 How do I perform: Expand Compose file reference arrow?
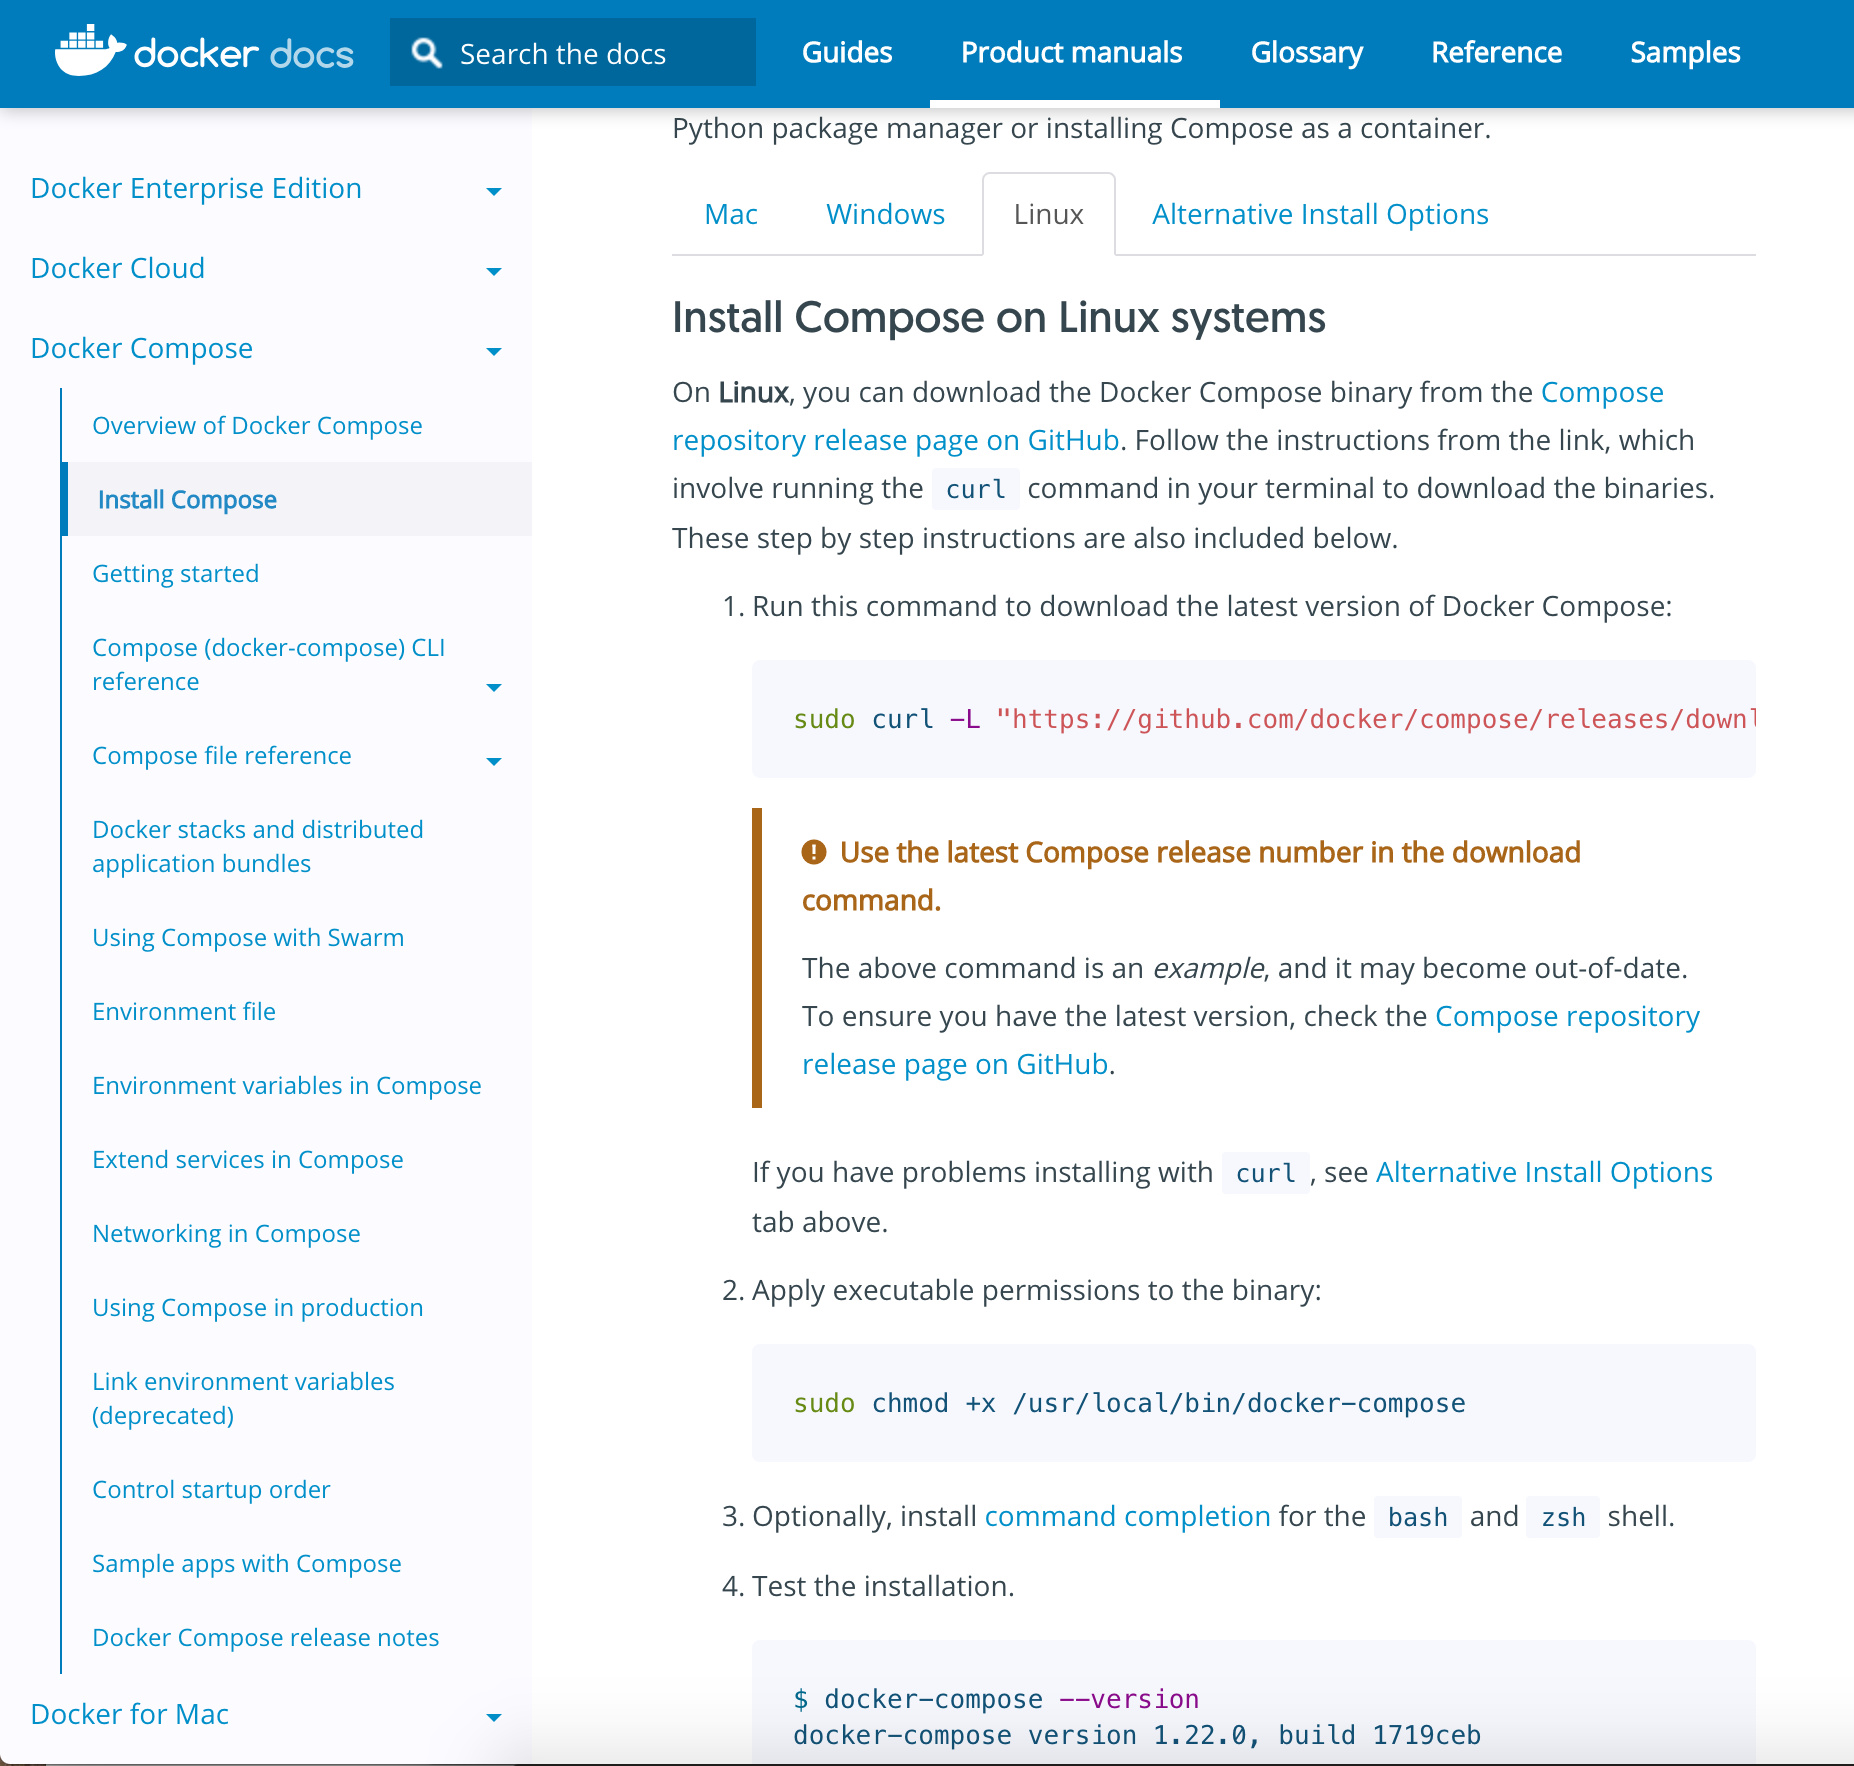493,761
